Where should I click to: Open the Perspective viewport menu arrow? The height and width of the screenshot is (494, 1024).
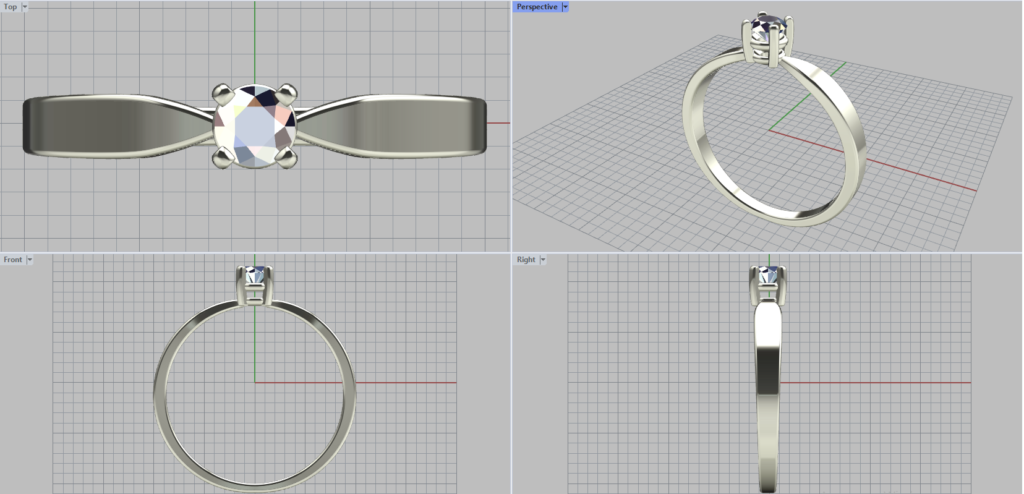pyautogui.click(x=565, y=7)
